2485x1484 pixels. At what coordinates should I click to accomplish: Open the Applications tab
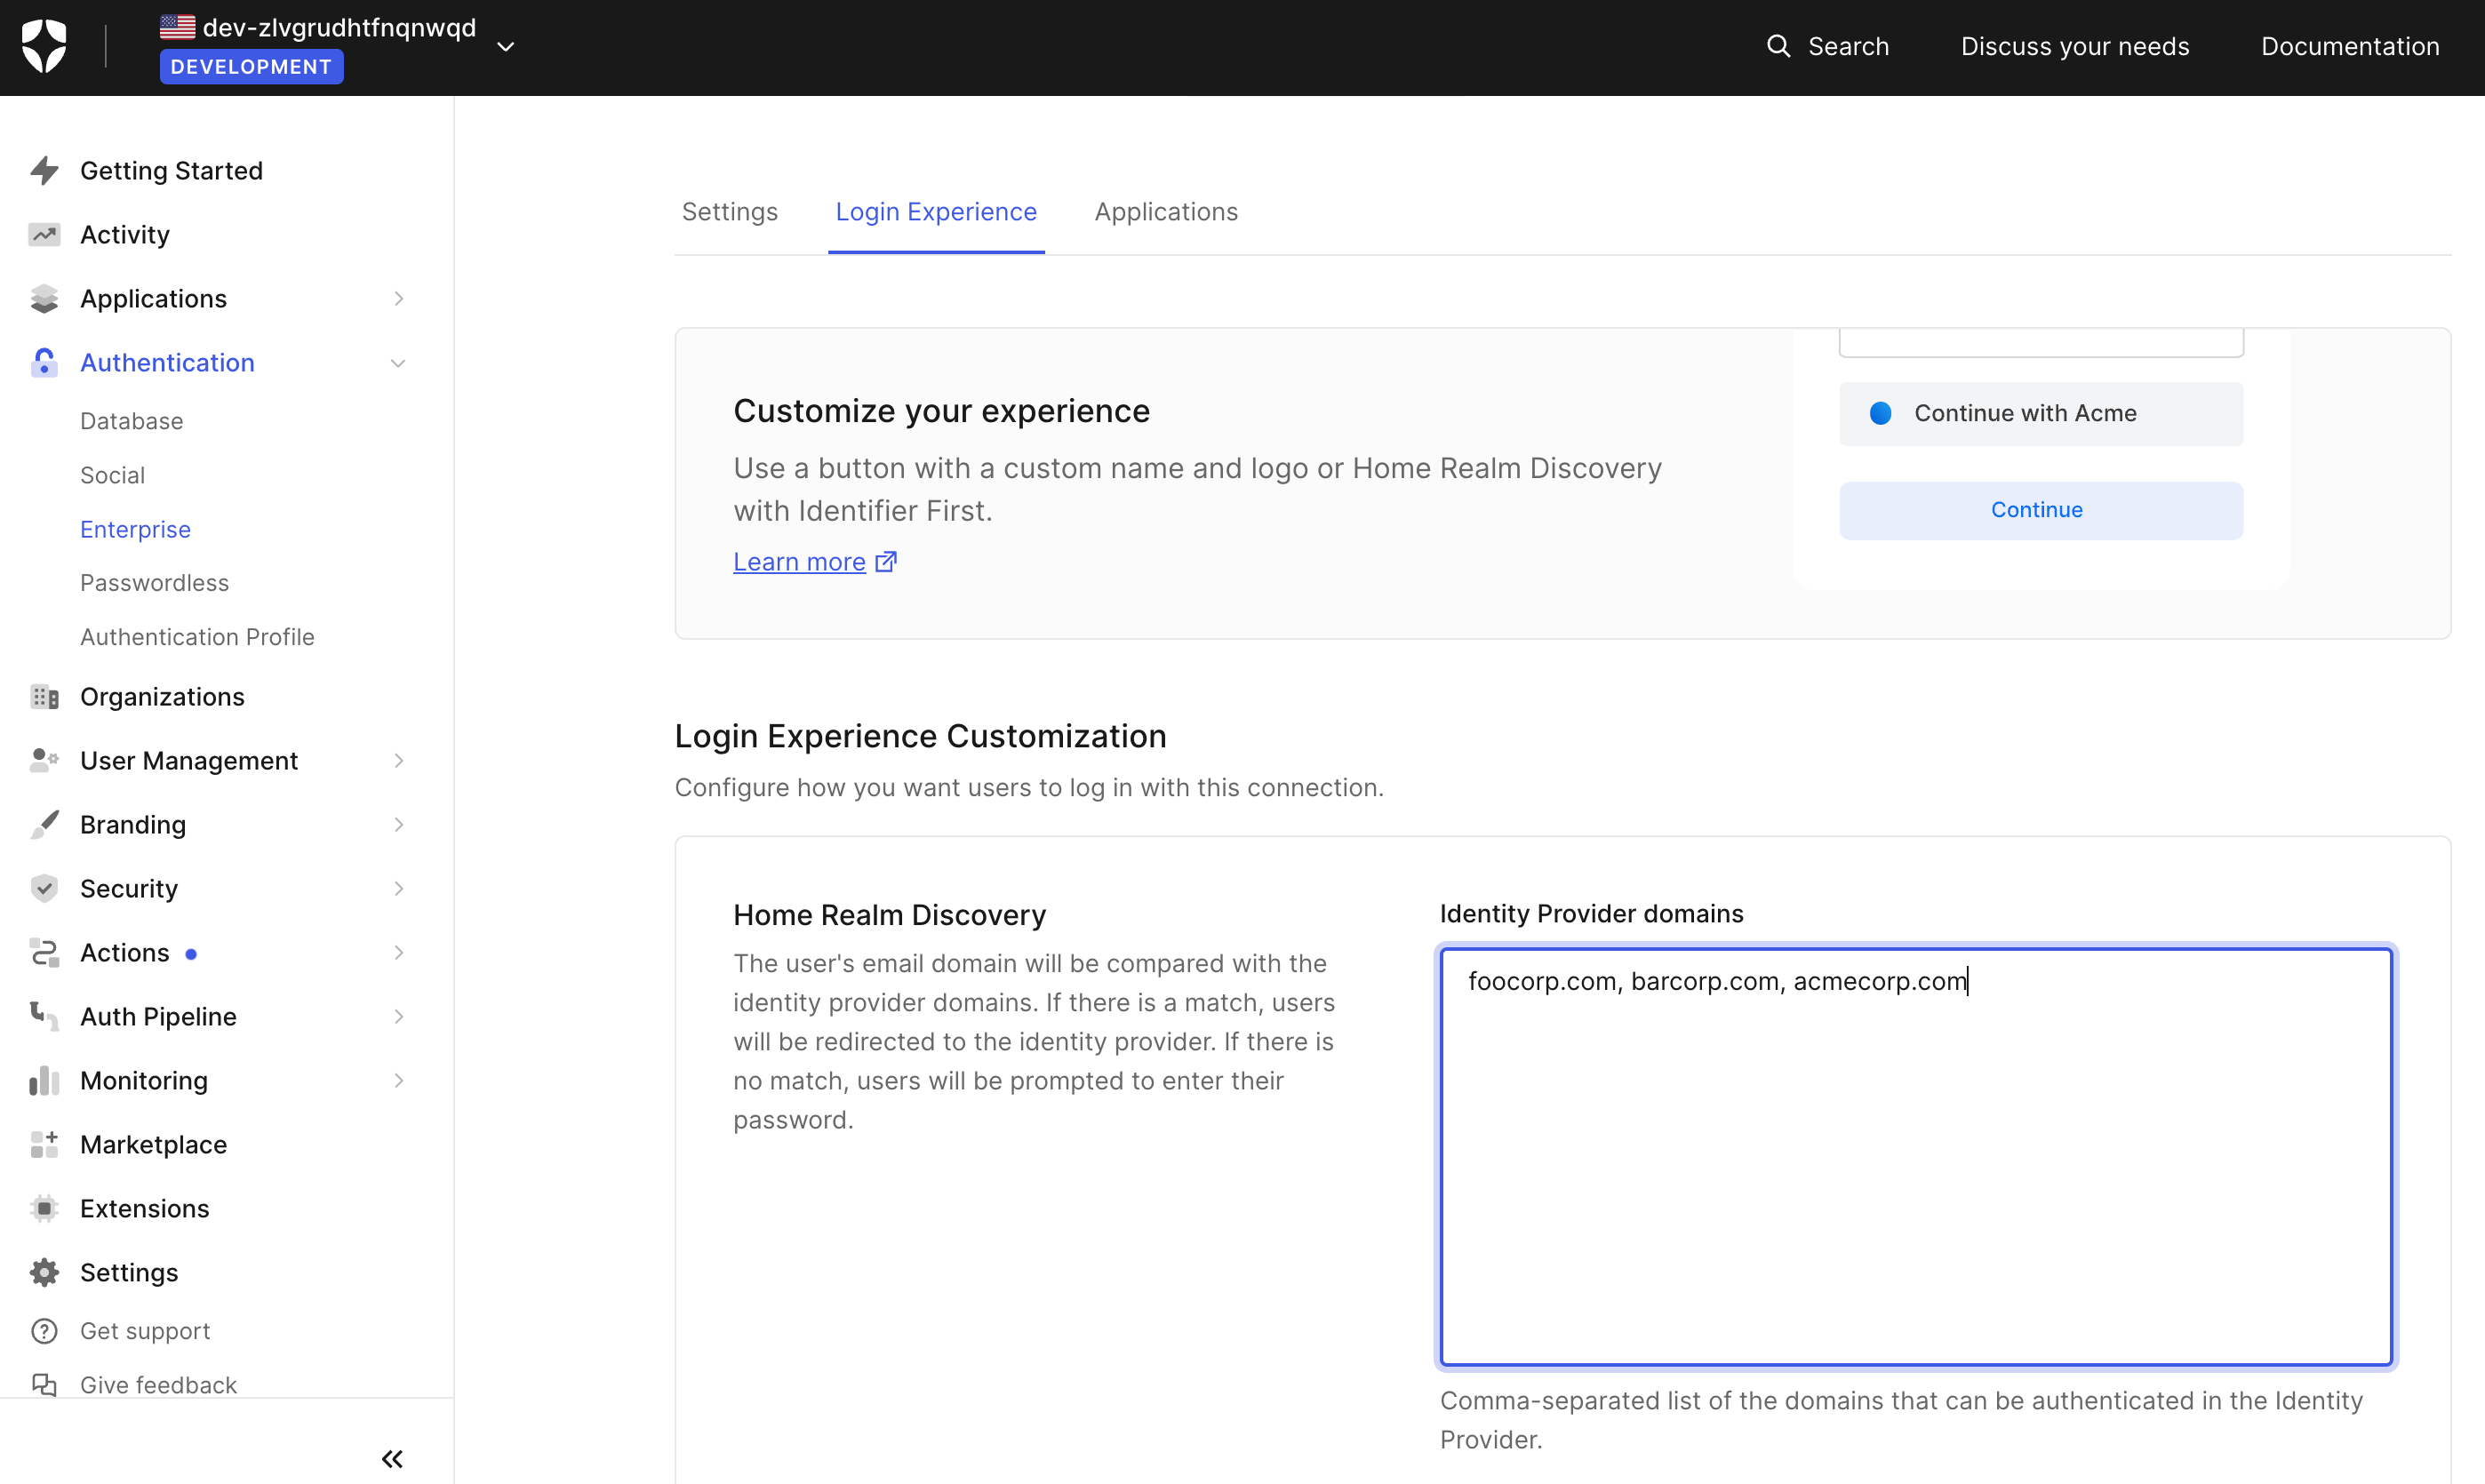click(1165, 211)
